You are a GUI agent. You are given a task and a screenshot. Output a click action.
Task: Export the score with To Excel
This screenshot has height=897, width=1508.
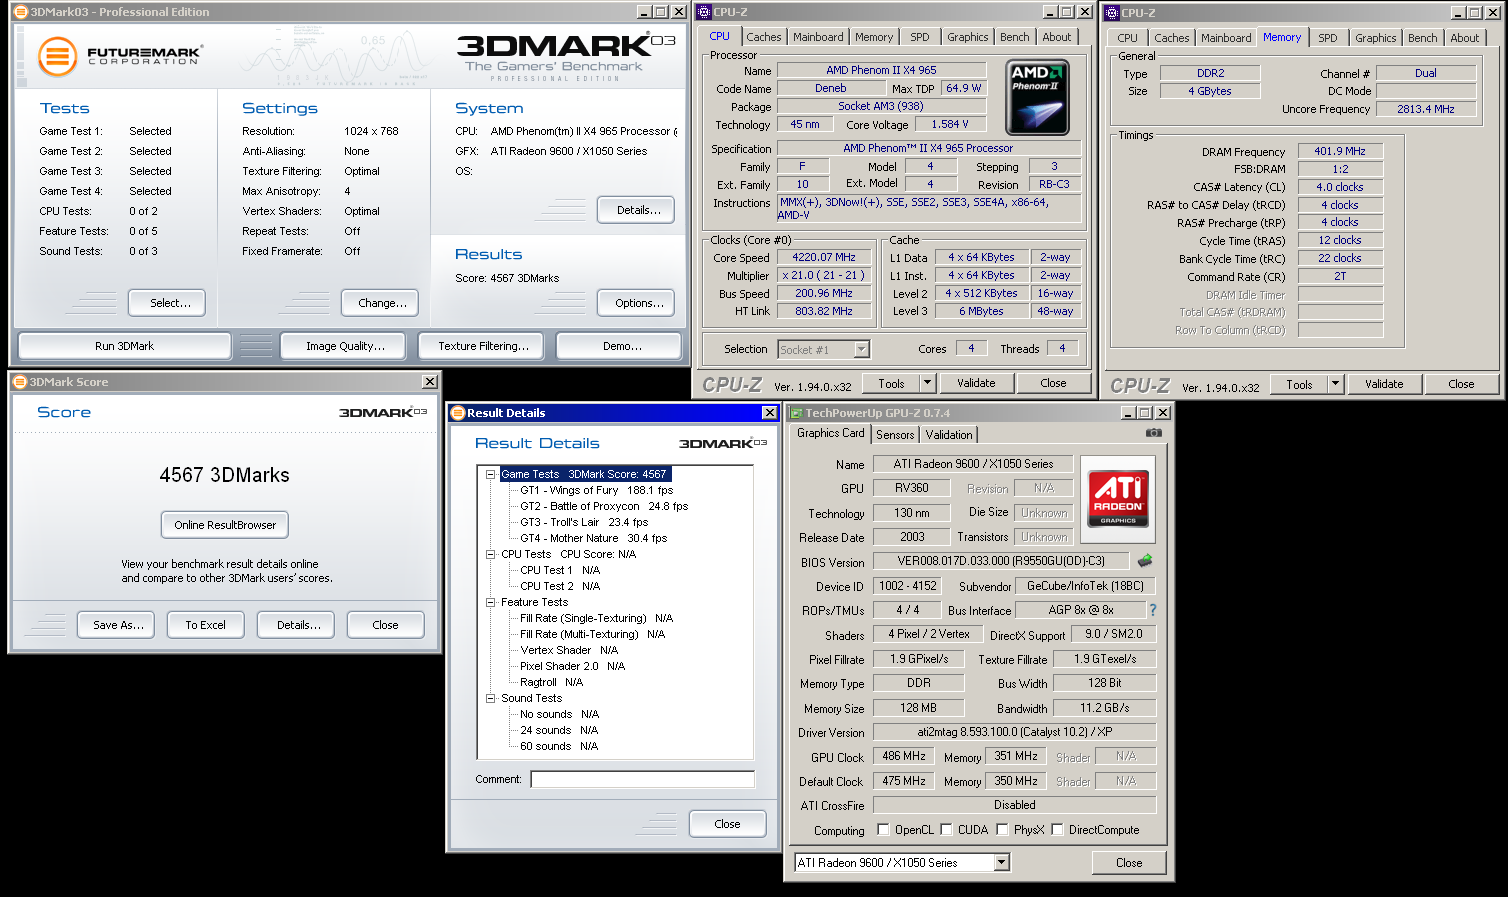click(205, 625)
